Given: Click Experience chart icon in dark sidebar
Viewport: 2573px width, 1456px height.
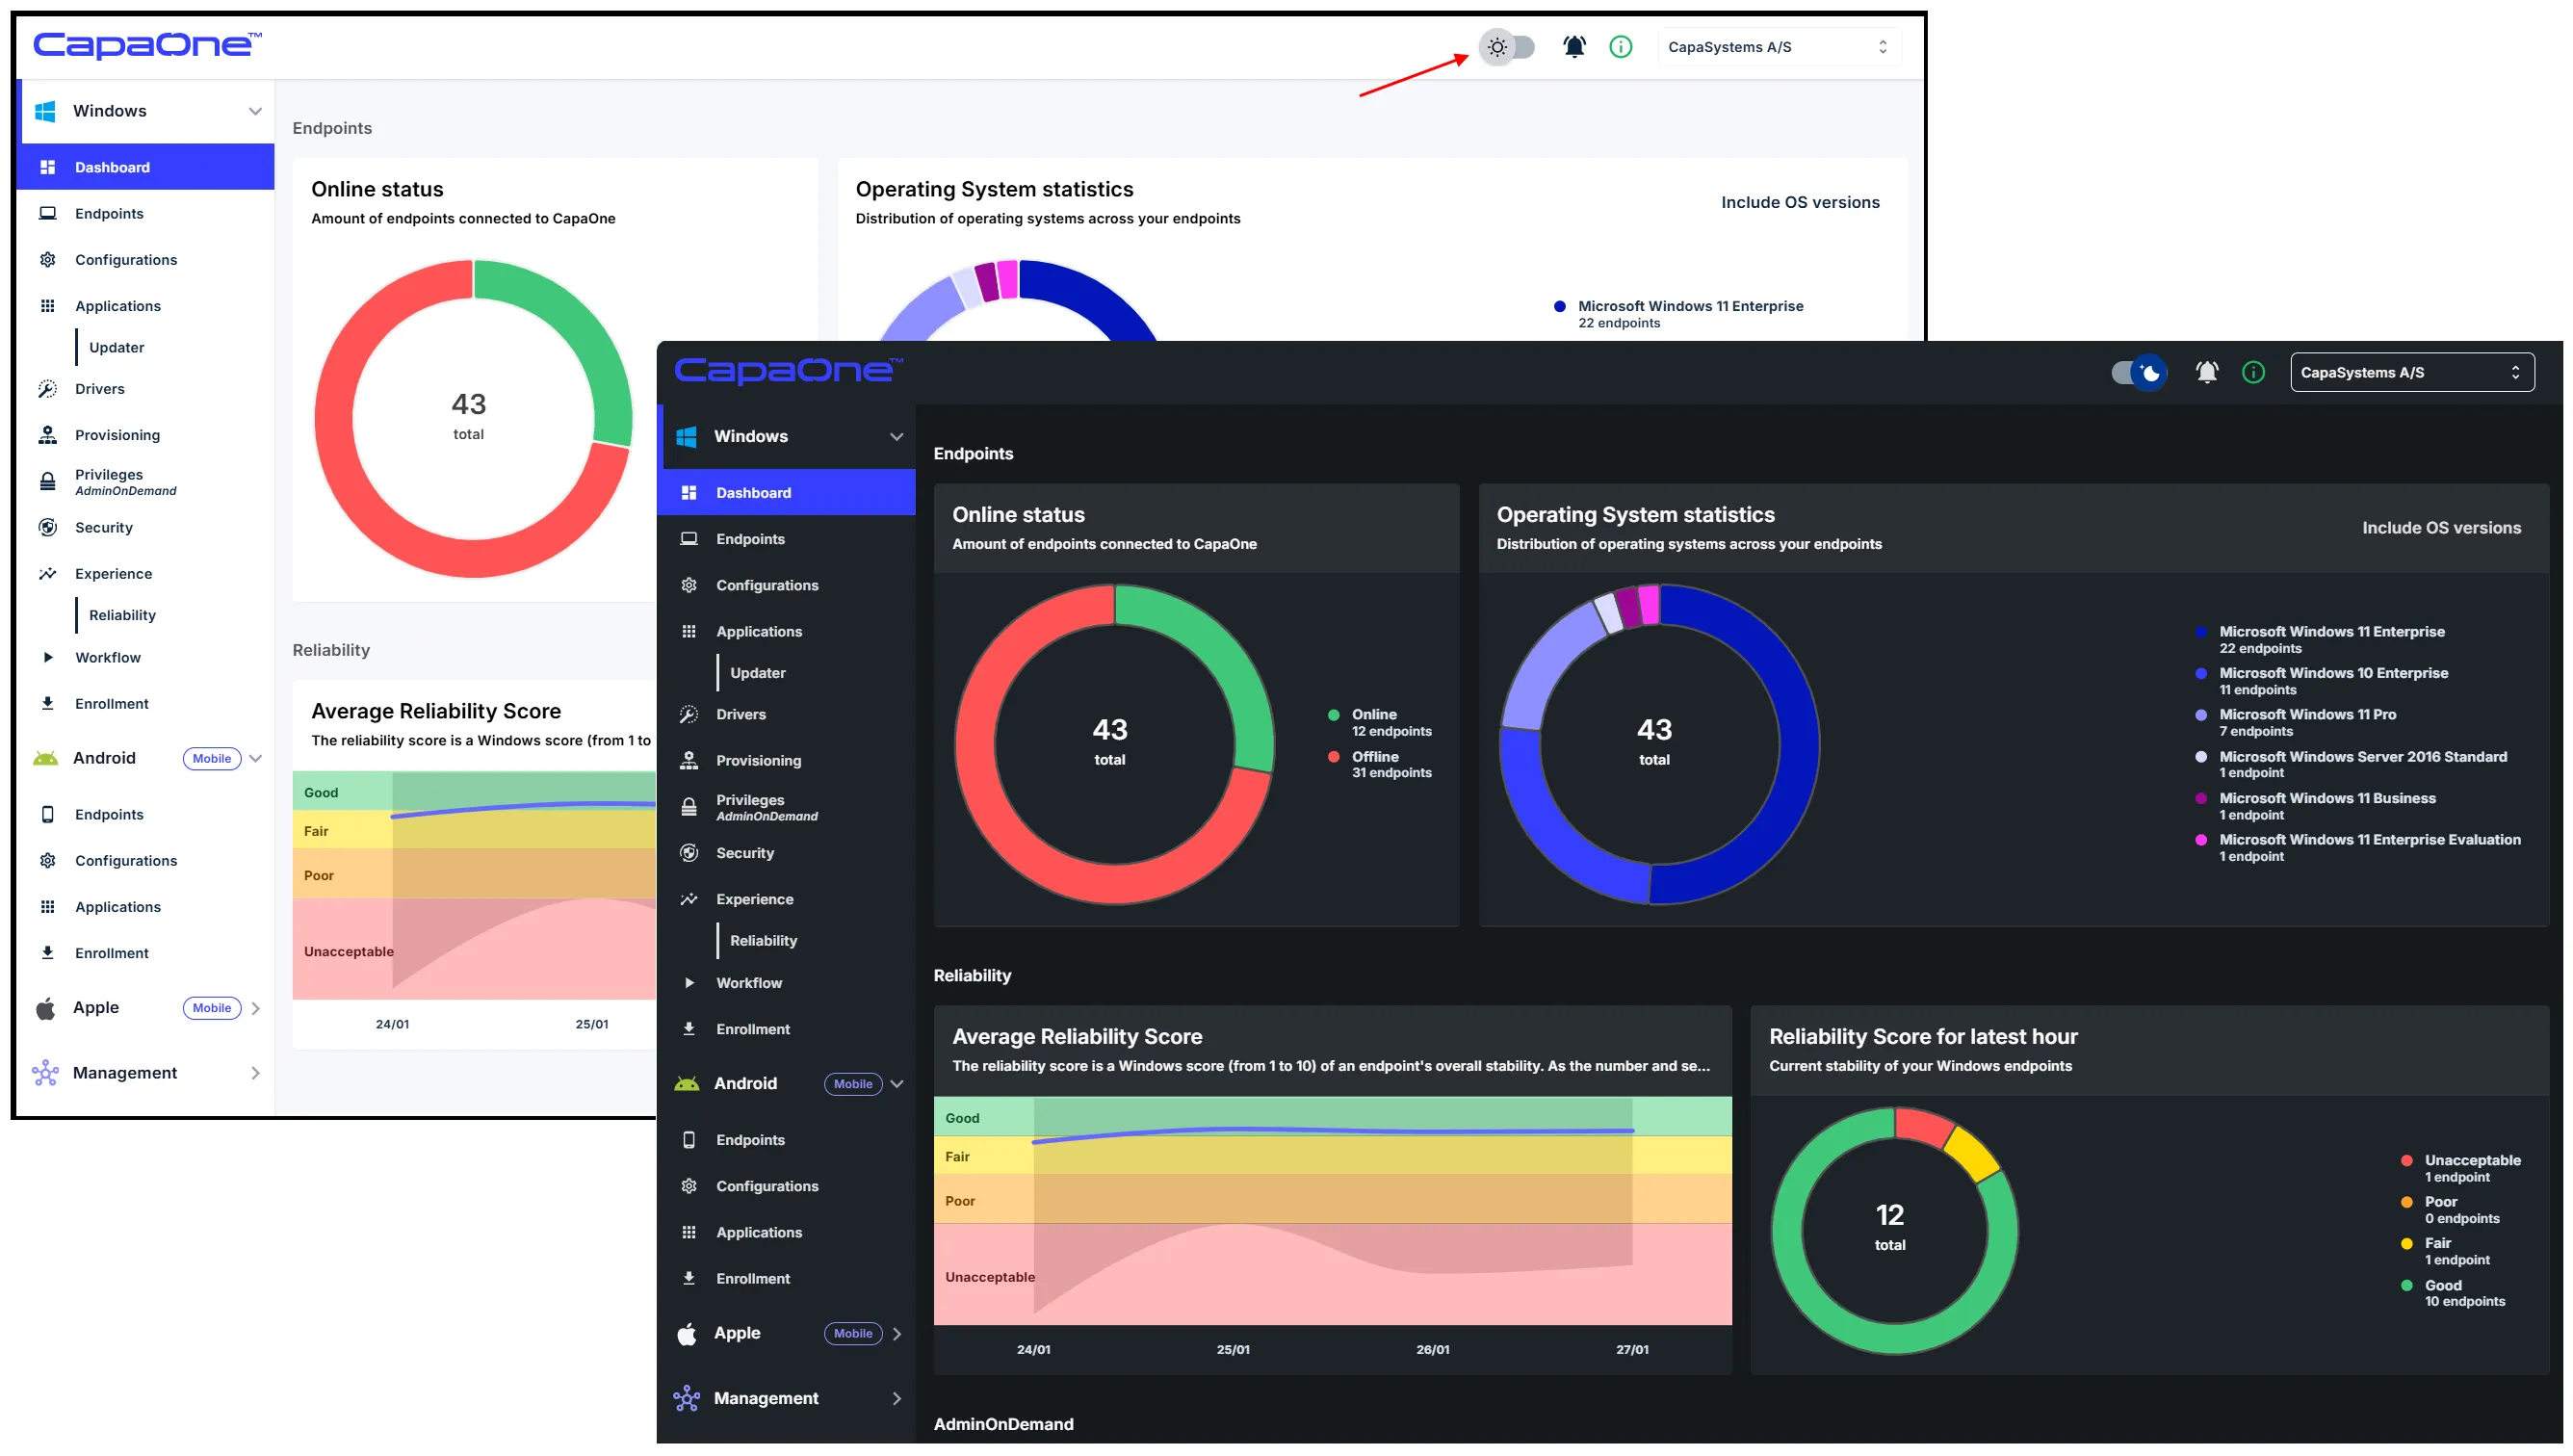Looking at the screenshot, I should point(688,899).
